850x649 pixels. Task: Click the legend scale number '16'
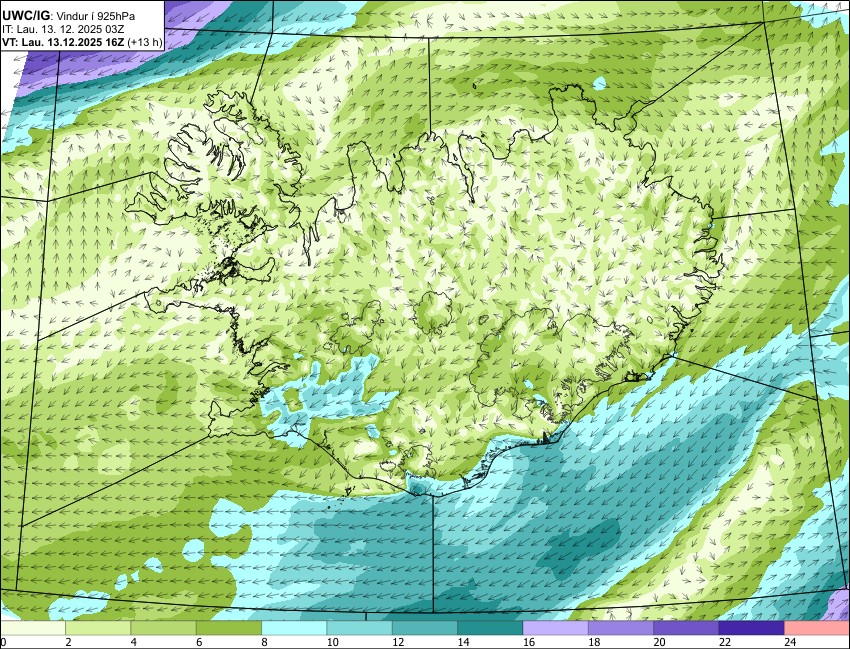(x=529, y=642)
